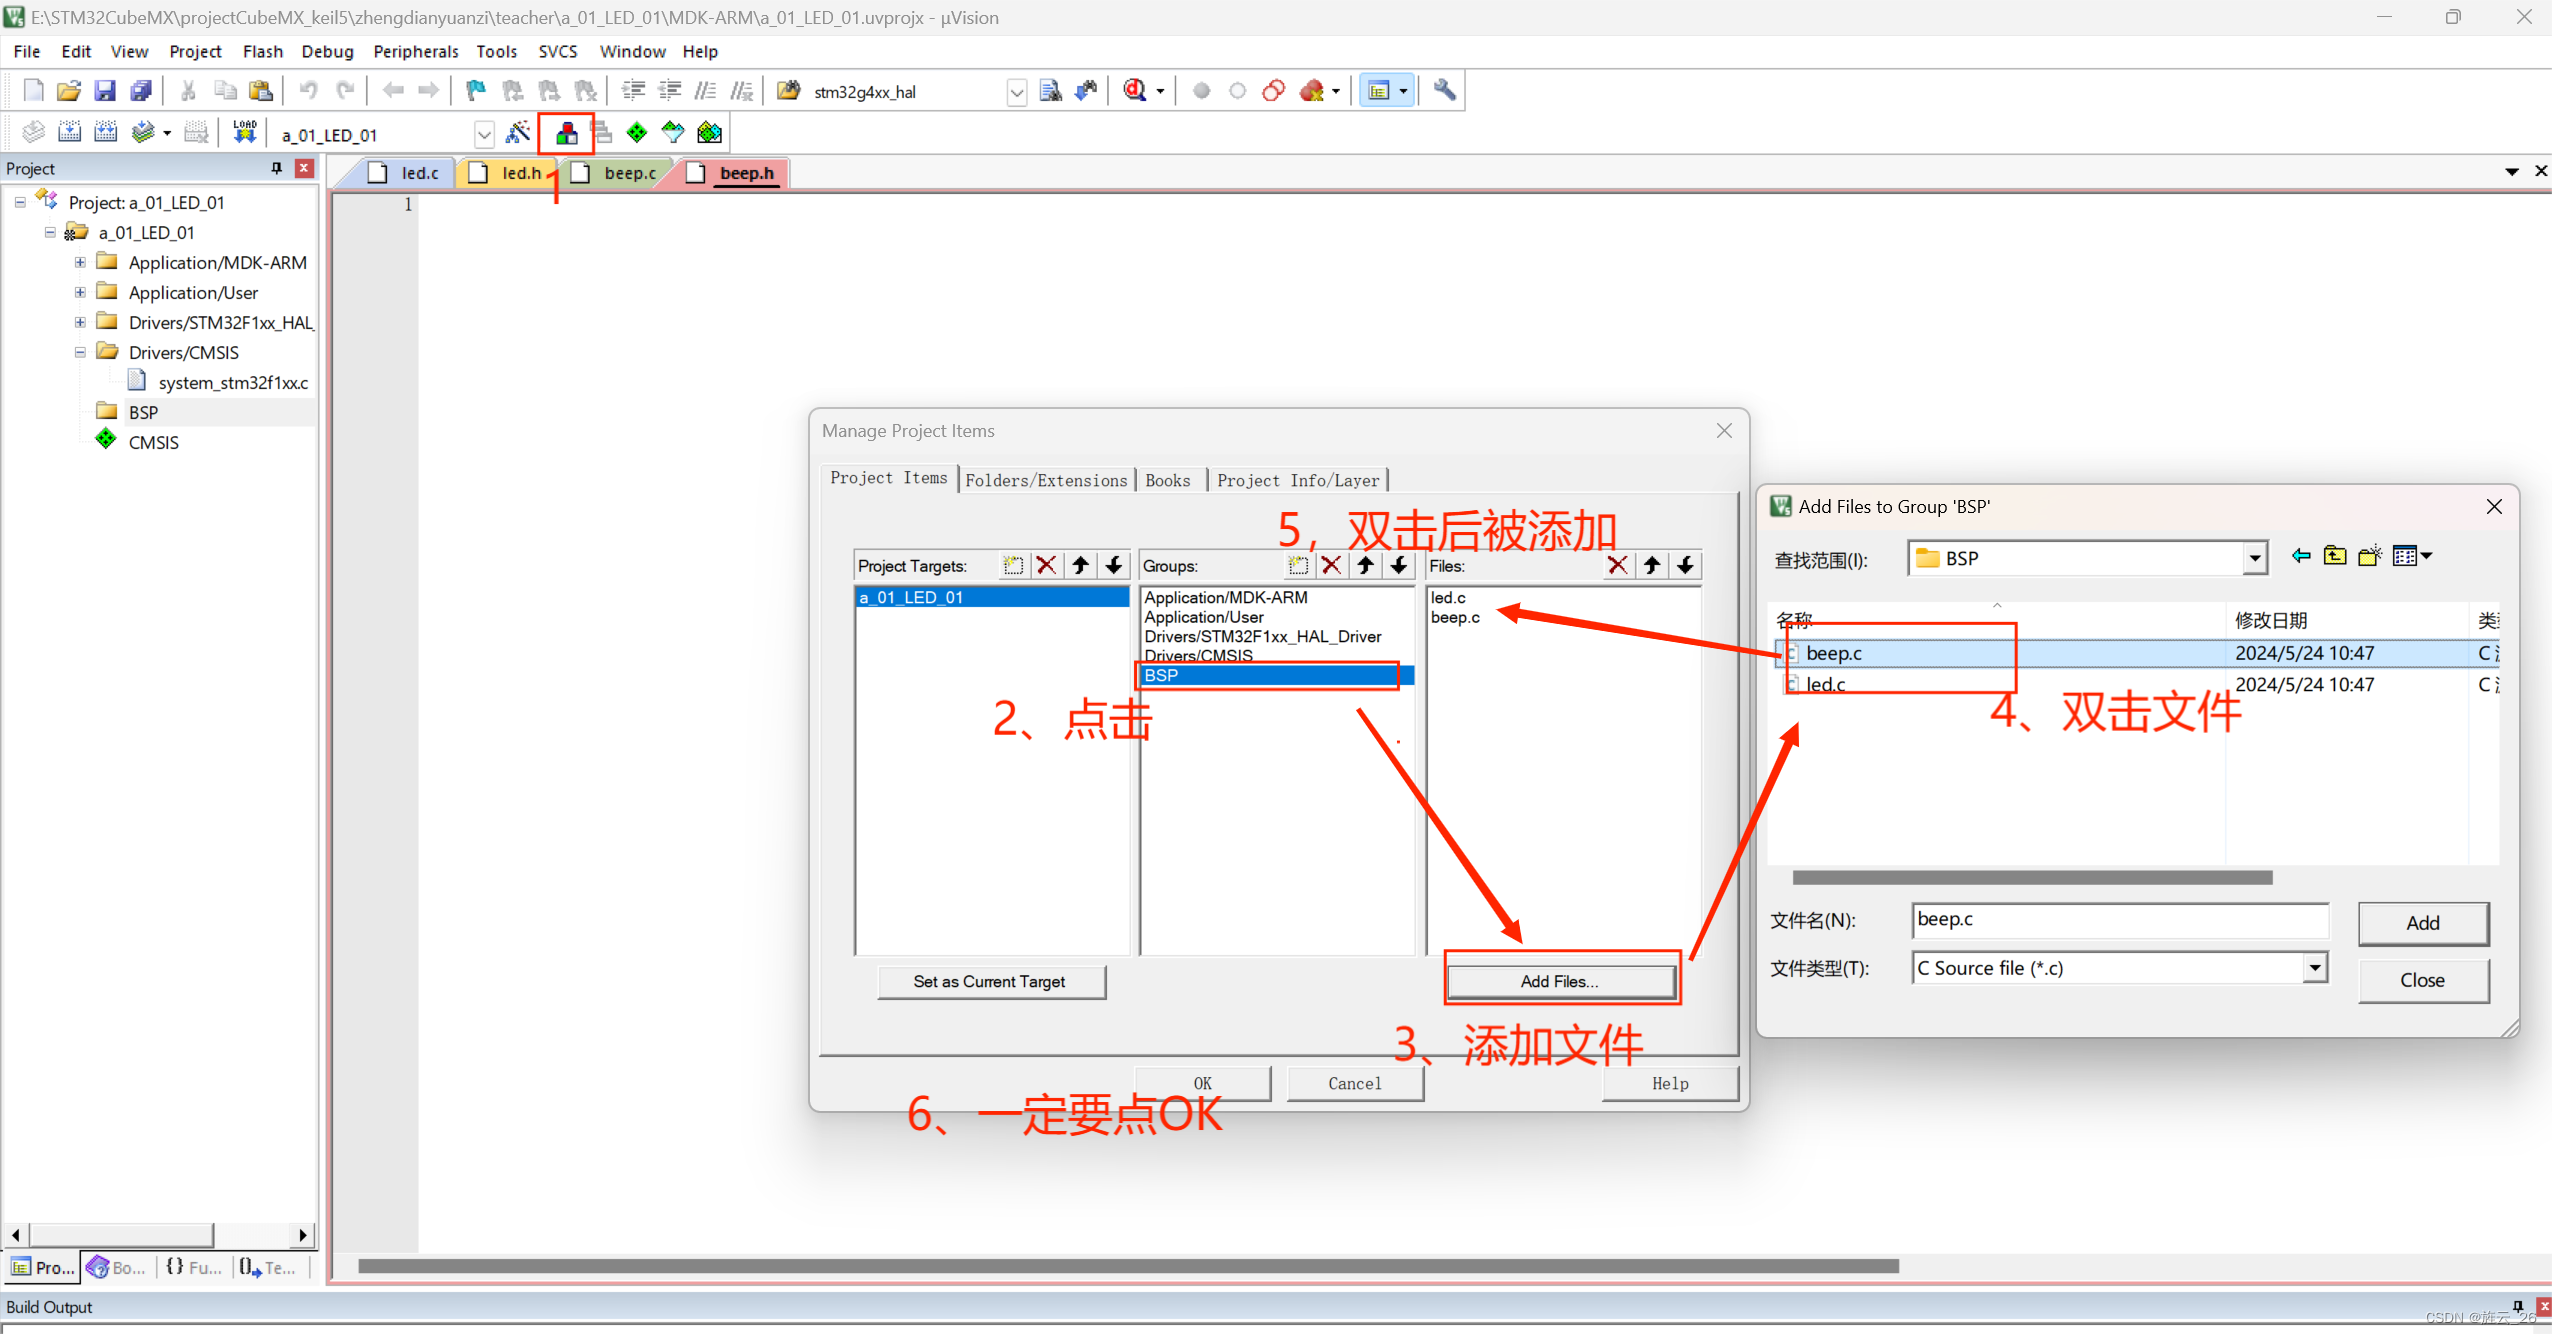Open the Flash menu
Viewport: 2552px width, 1334px height.
point(262,51)
